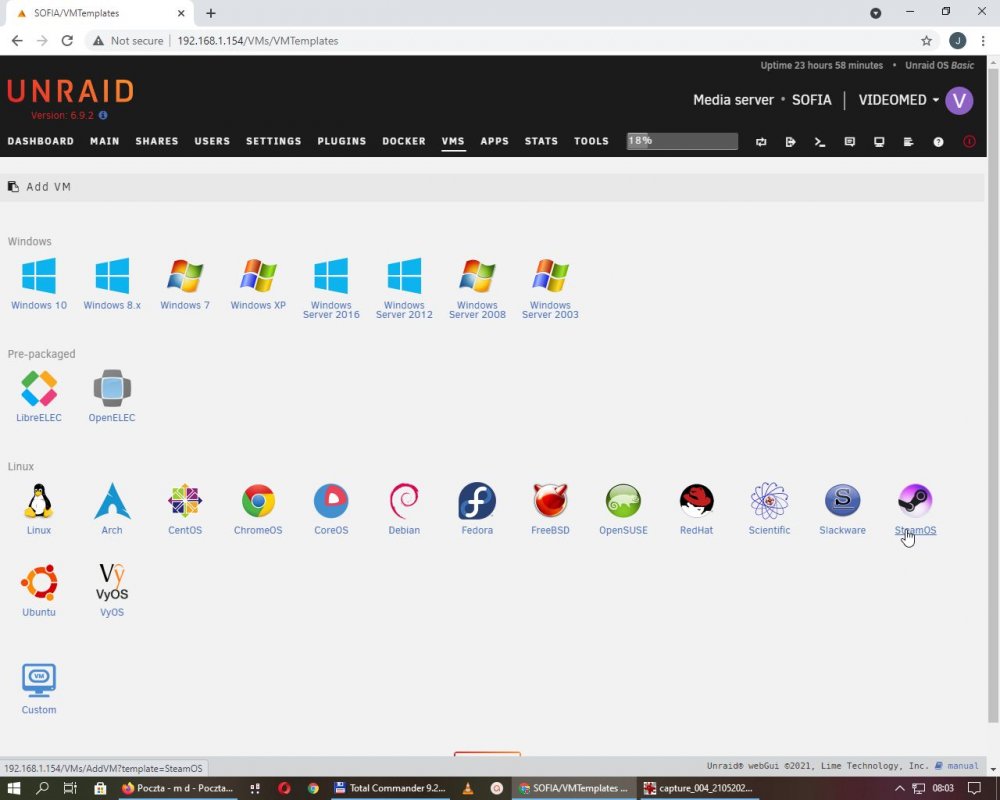Image resolution: width=1000 pixels, height=800 pixels.
Task: Choose the Slackware template
Action: 842,508
